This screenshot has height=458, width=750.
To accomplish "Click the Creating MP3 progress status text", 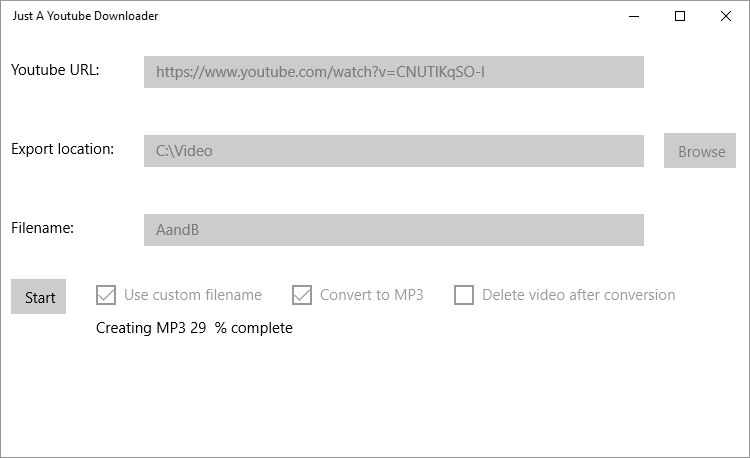I will [x=194, y=328].
